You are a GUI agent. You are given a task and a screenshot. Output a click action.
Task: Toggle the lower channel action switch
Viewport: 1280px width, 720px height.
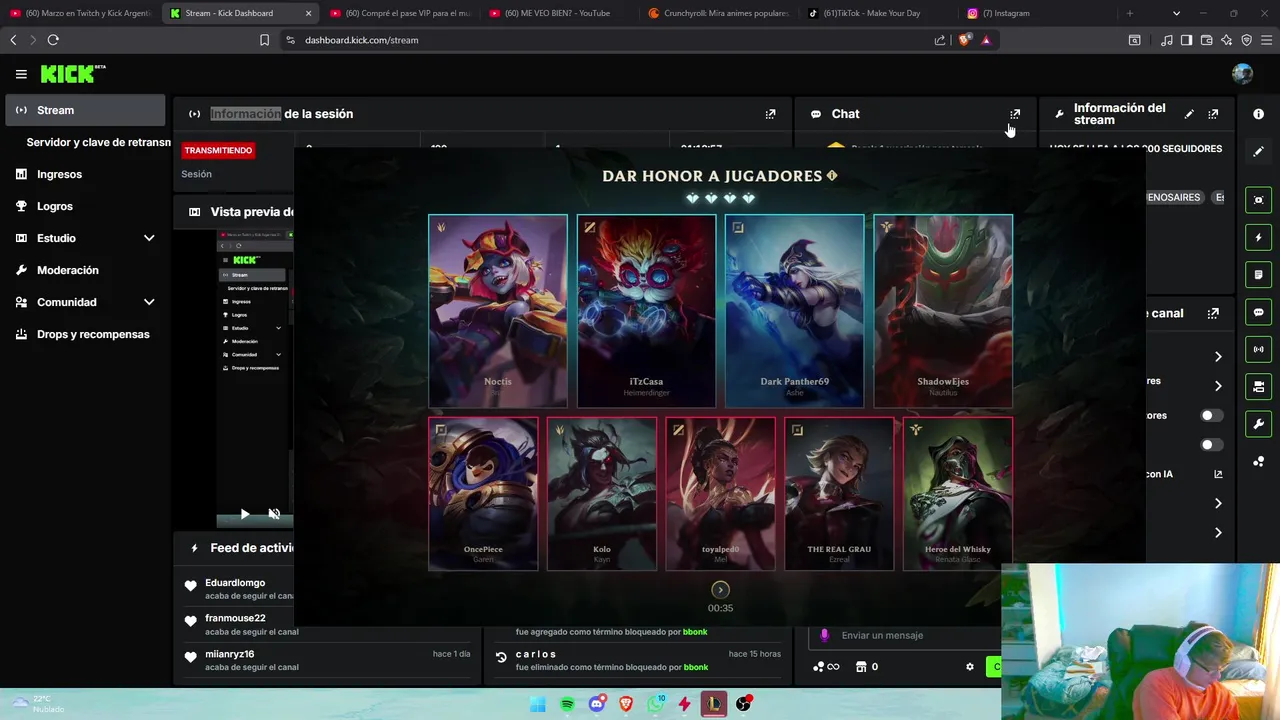(1211, 445)
